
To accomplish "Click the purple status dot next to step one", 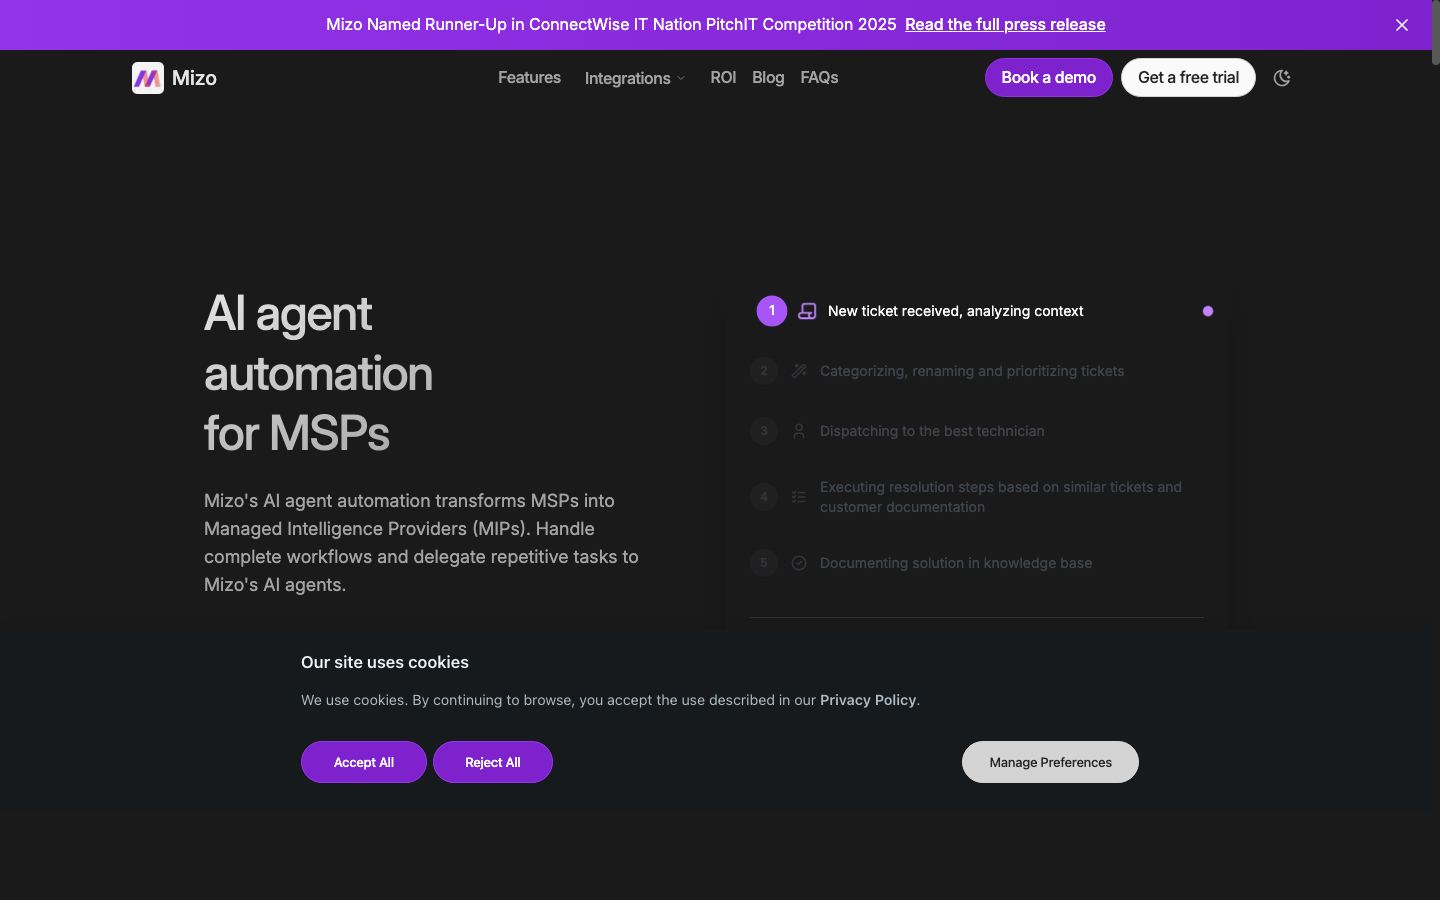I will pos(1208,311).
